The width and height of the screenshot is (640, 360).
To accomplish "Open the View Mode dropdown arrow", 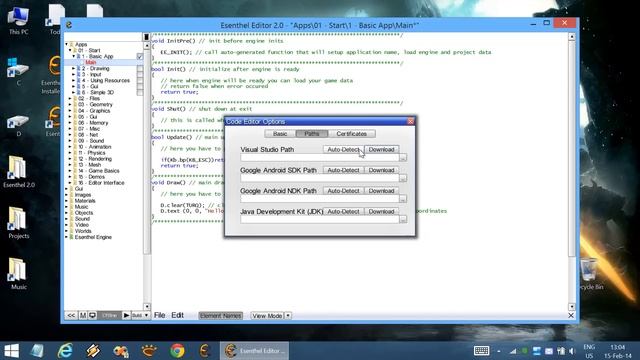I will (x=288, y=316).
